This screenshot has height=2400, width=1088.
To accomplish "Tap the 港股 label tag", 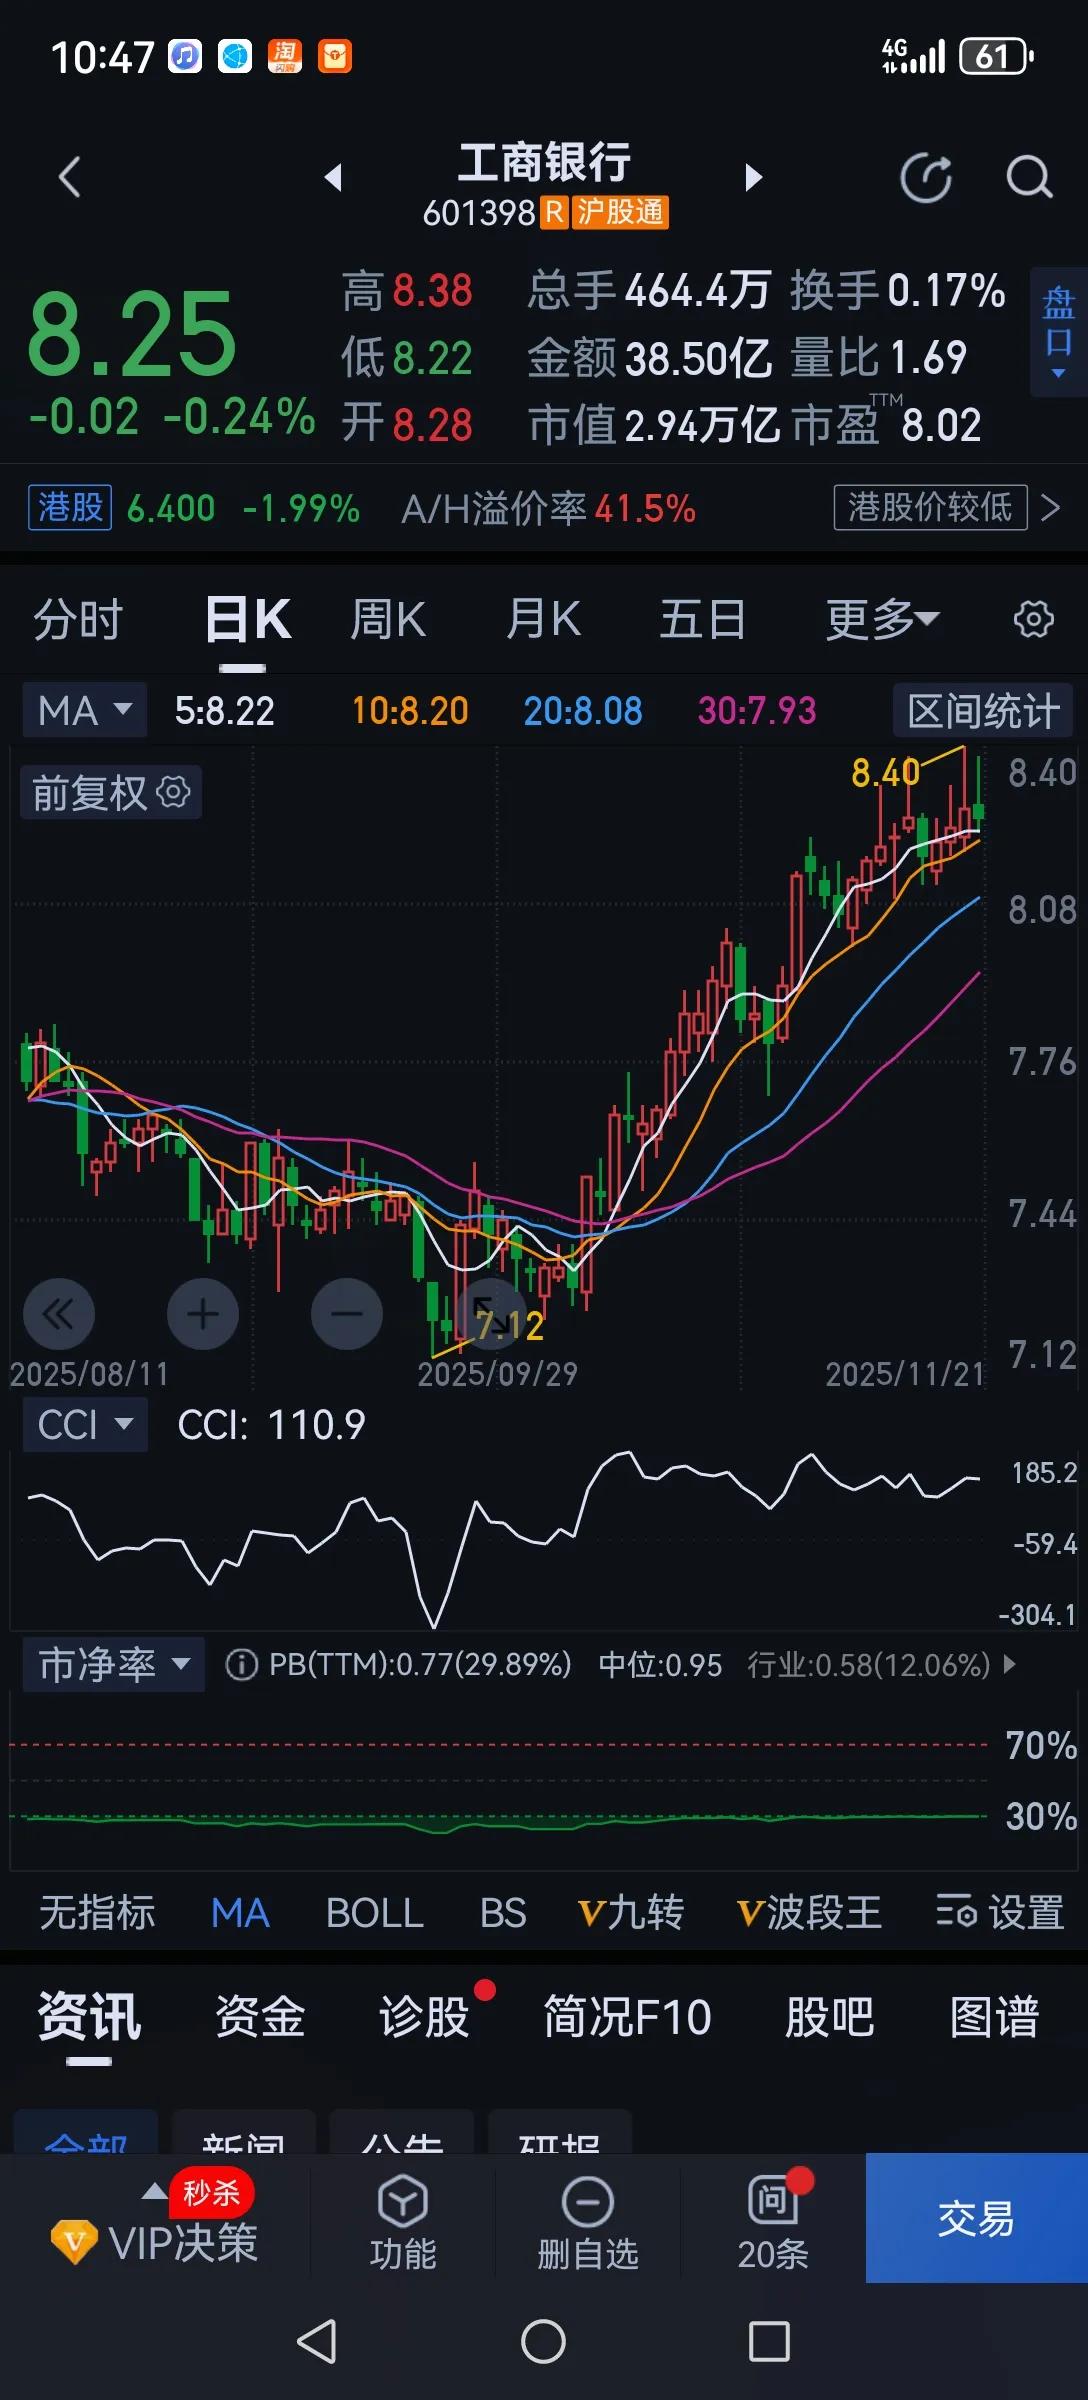I will tap(70, 507).
